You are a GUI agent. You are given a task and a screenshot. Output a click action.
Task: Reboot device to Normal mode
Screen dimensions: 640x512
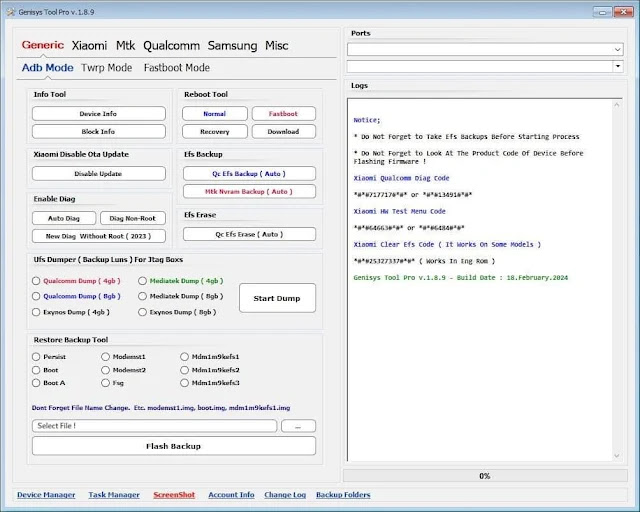coord(215,114)
